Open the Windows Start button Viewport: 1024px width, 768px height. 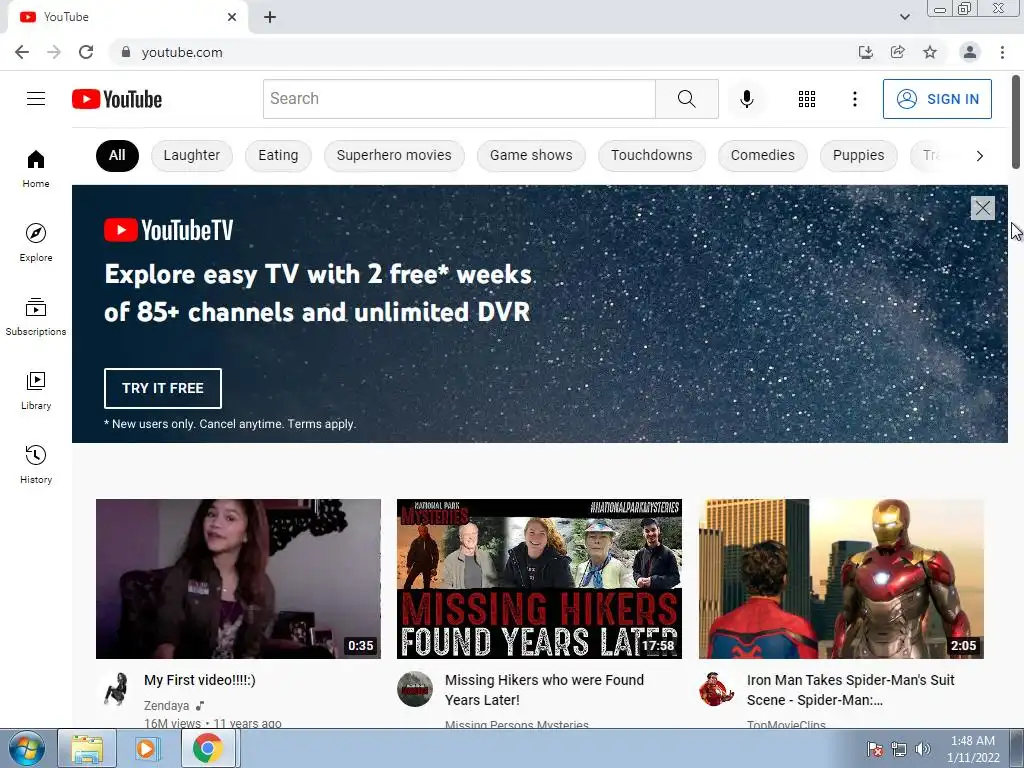click(27, 748)
